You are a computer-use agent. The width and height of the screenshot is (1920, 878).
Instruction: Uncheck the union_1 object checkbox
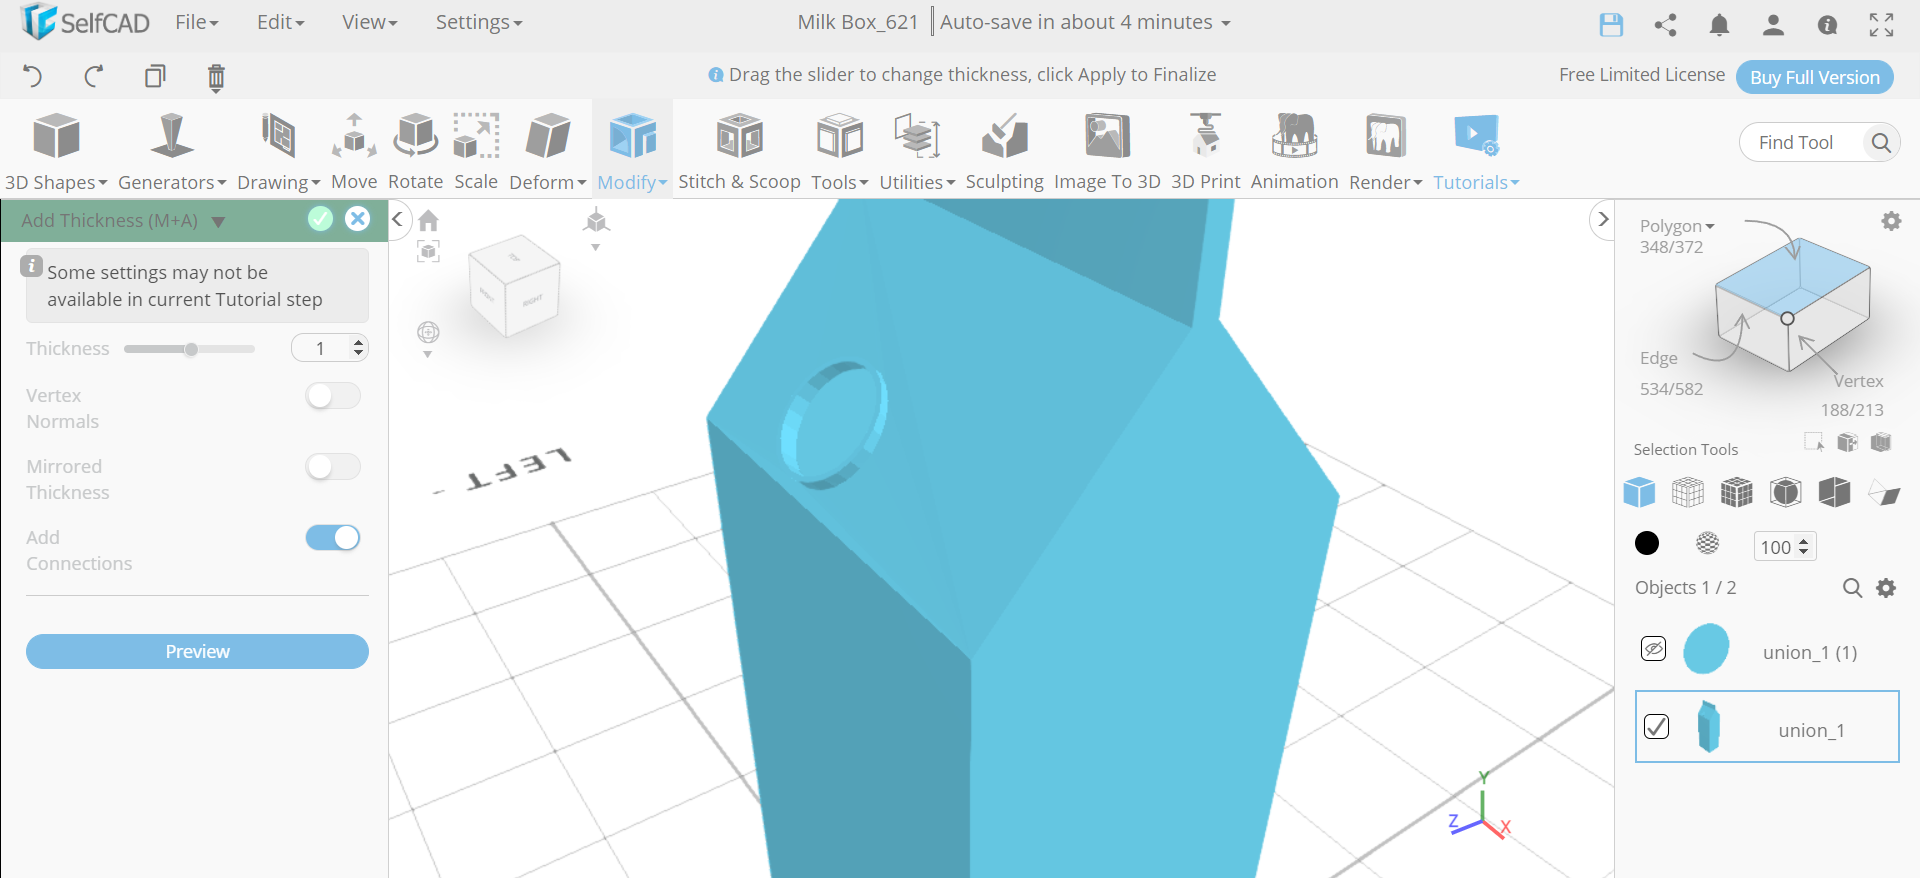click(1657, 727)
